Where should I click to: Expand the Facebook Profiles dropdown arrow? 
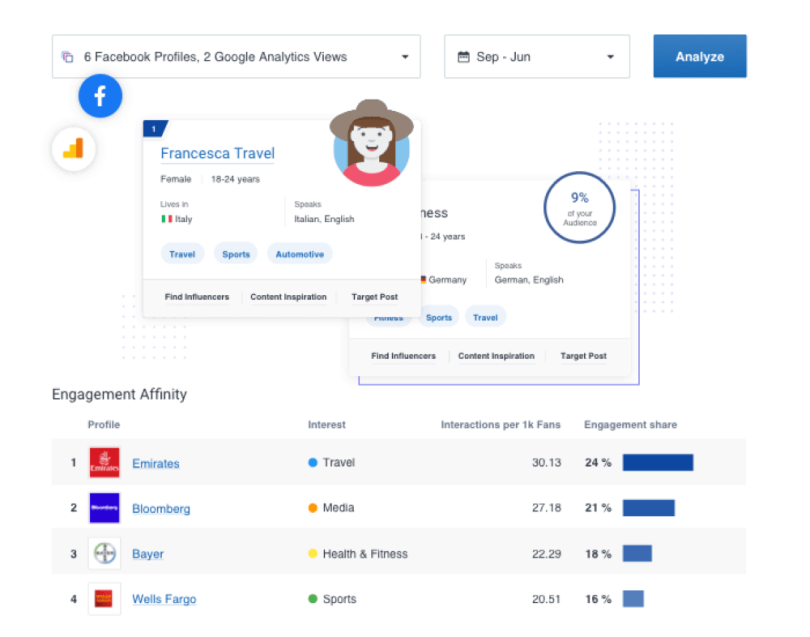405,57
